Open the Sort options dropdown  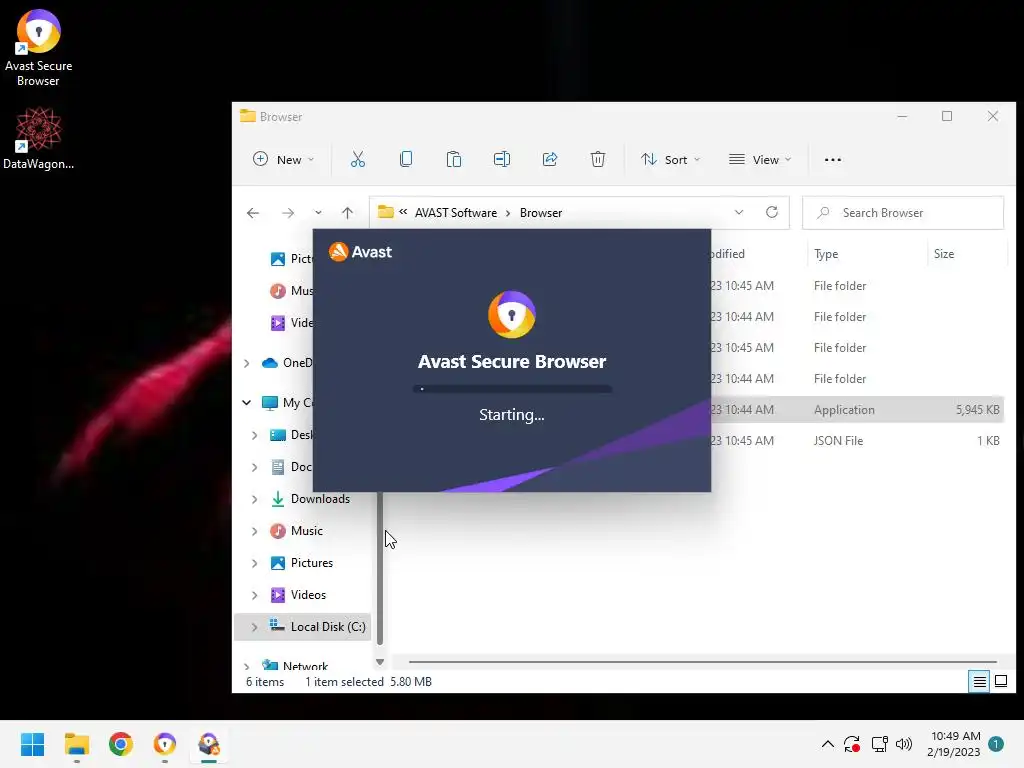click(x=670, y=159)
